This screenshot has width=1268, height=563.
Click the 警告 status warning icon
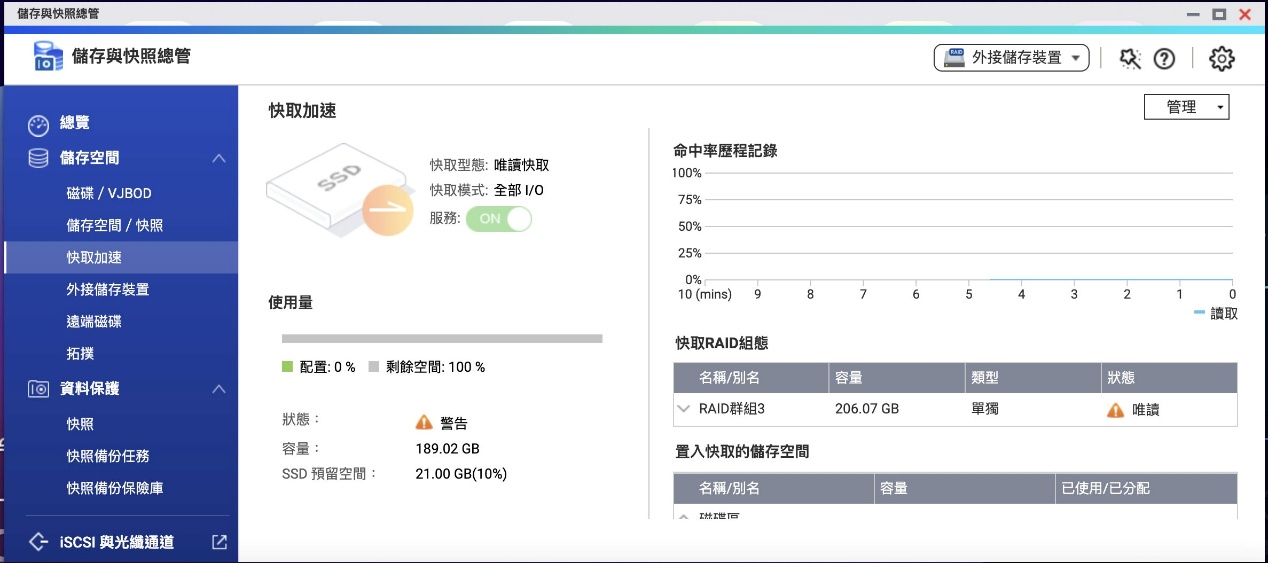click(424, 423)
